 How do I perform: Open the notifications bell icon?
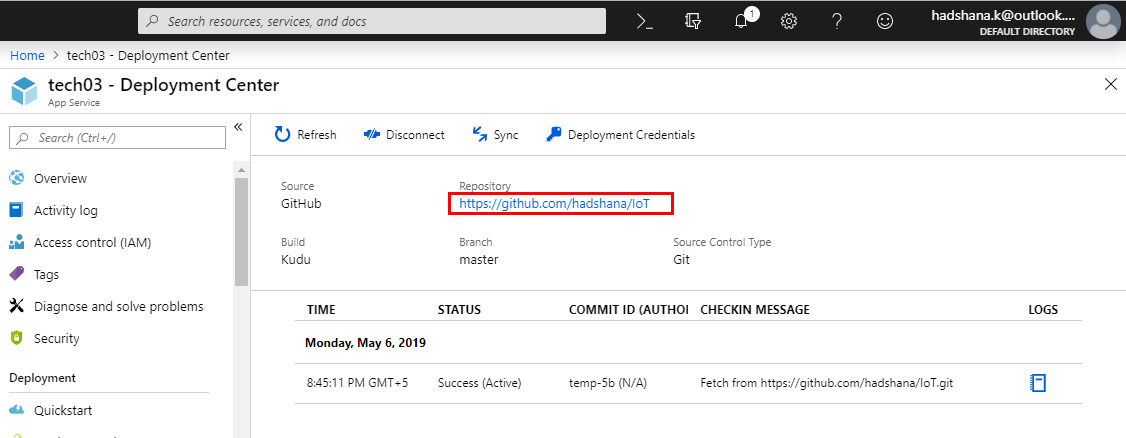point(742,21)
